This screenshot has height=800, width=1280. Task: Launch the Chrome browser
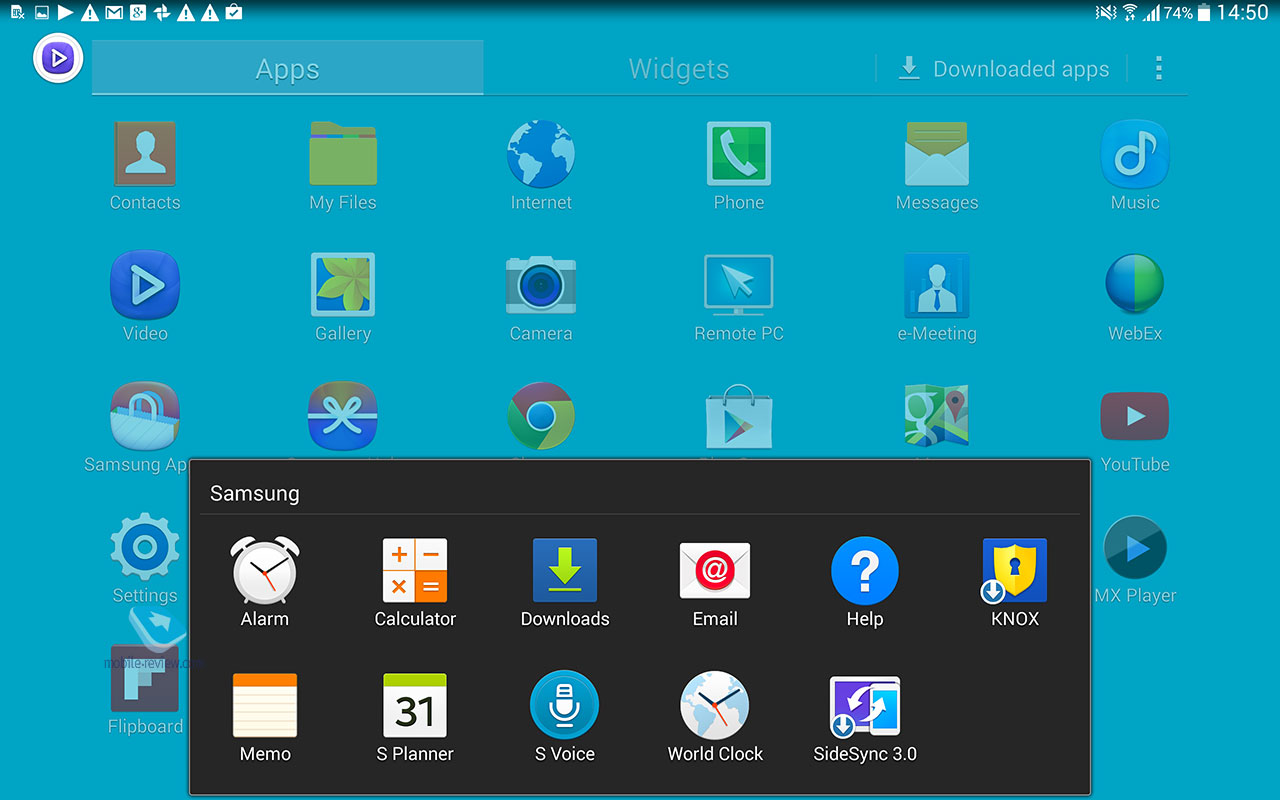(x=541, y=416)
